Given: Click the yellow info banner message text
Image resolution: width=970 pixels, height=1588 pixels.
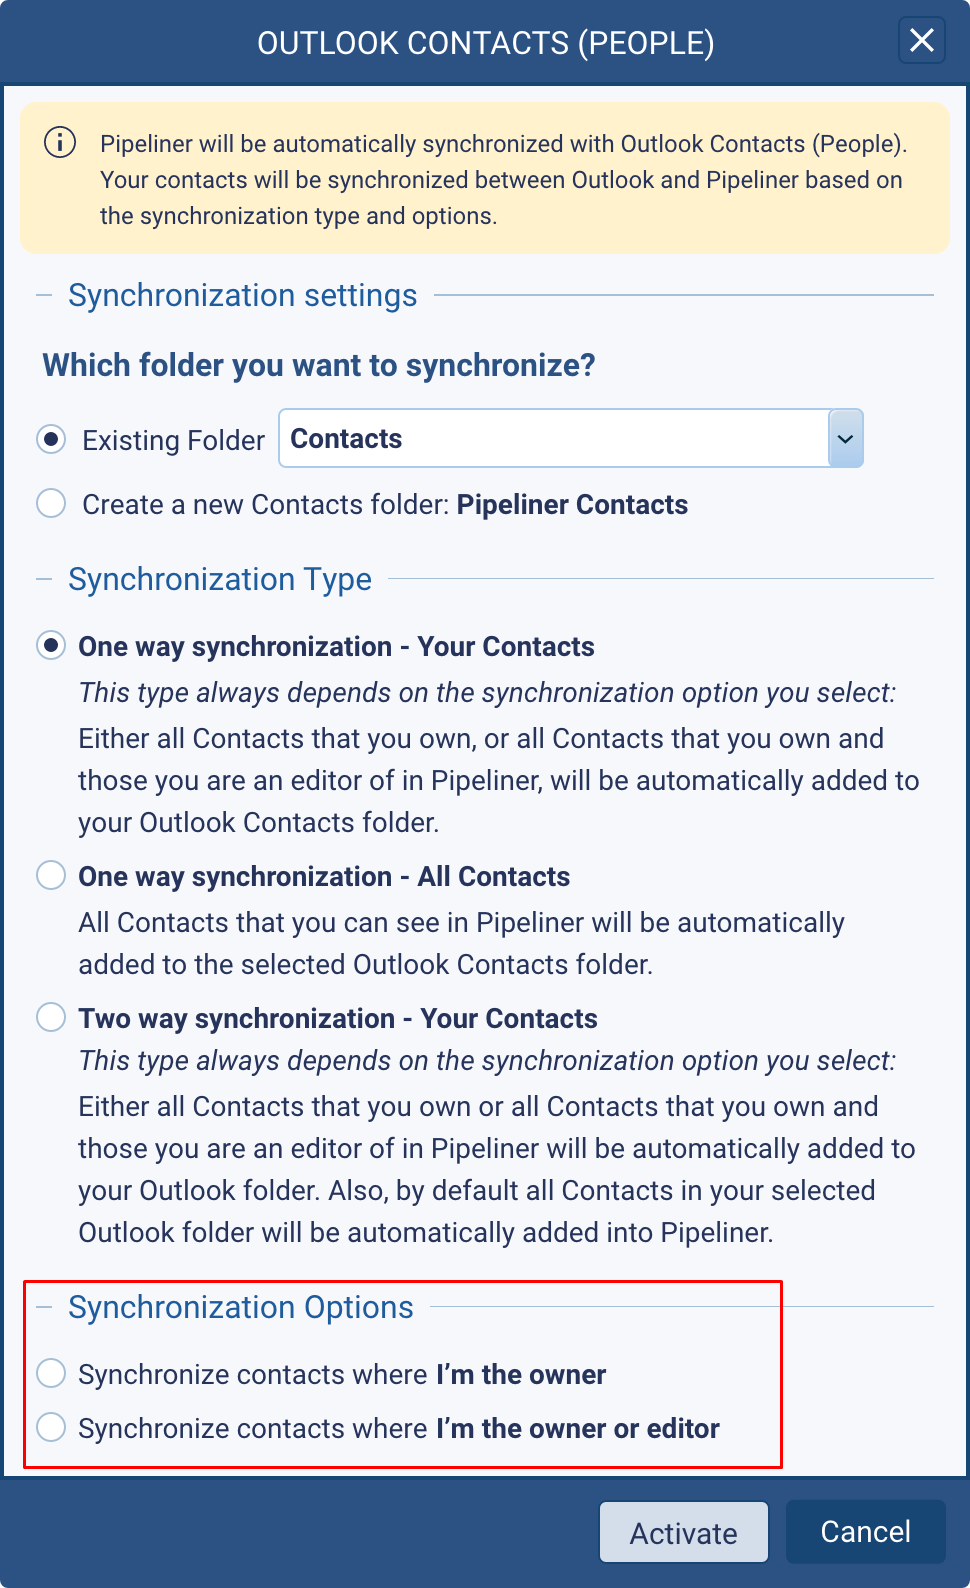Looking at the screenshot, I should point(500,180).
